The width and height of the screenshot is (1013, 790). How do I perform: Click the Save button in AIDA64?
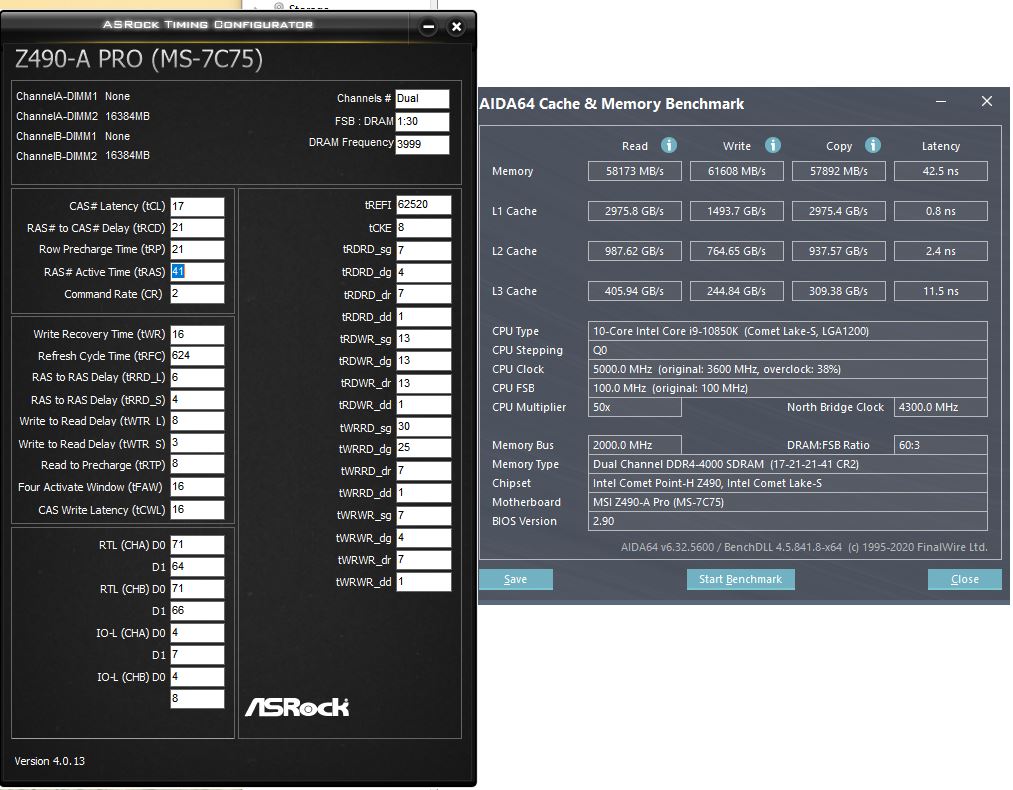click(x=516, y=579)
